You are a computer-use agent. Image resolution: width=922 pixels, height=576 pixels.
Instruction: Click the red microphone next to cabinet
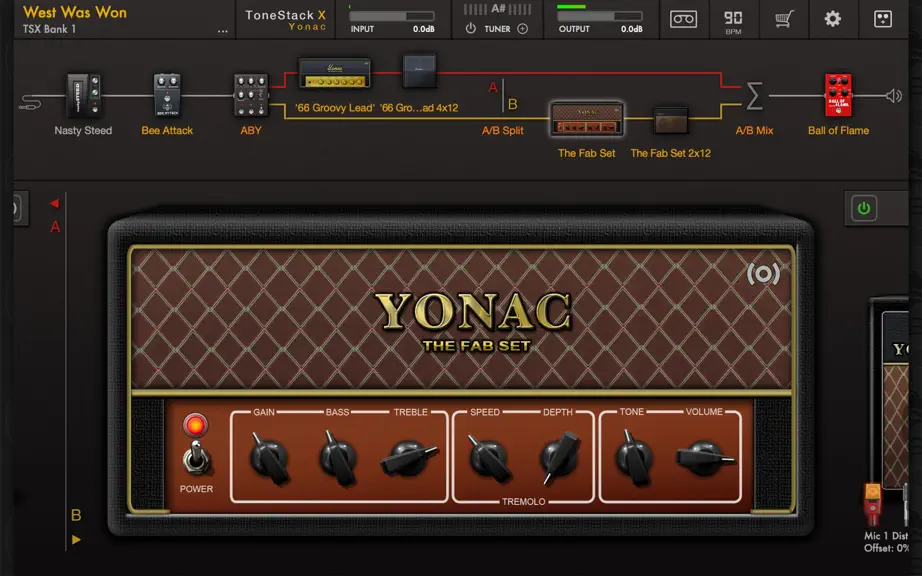[x=873, y=504]
